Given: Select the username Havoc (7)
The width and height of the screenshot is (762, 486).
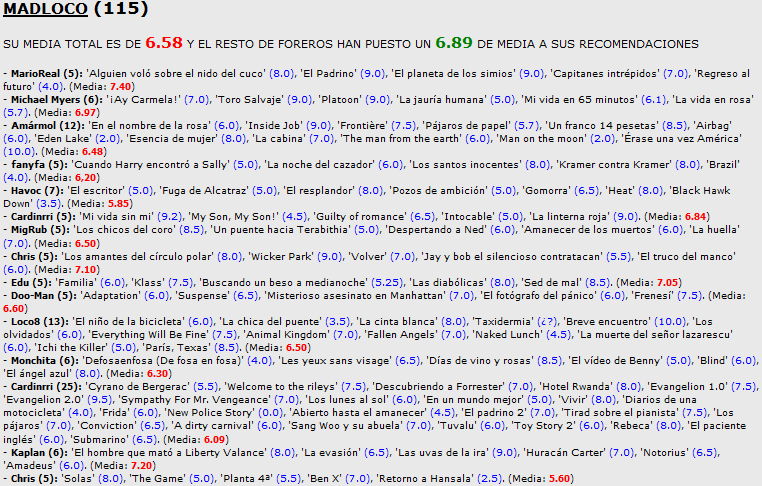Looking at the screenshot, I should 37,191.
